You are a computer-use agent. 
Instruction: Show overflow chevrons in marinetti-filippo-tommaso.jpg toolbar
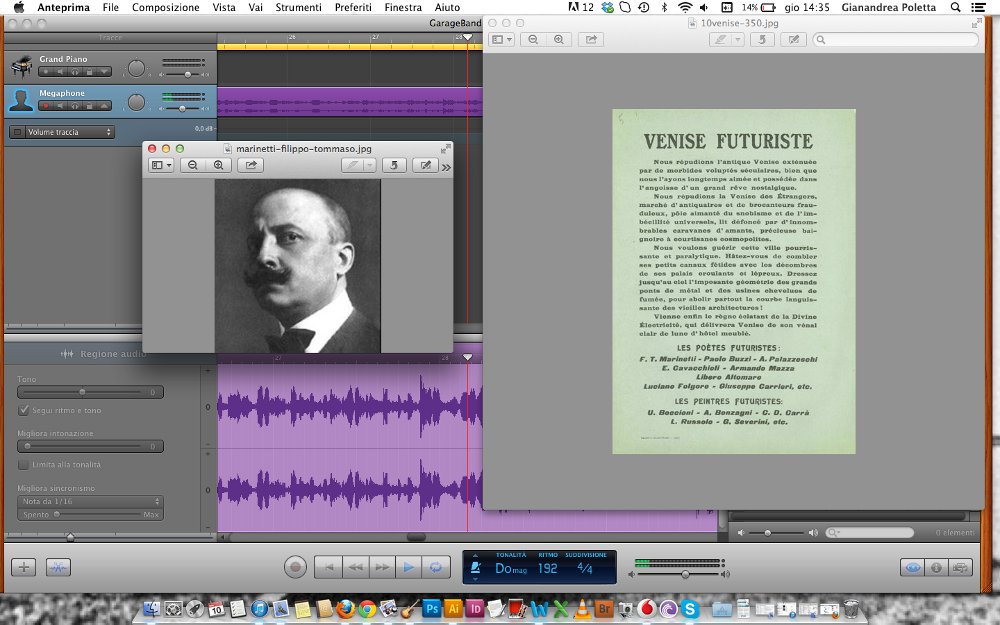[446, 167]
